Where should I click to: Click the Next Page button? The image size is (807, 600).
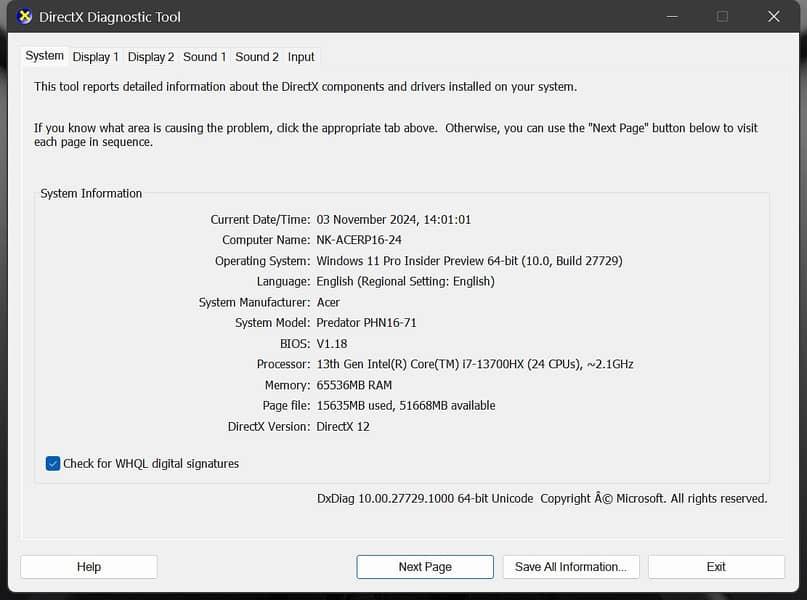425,567
